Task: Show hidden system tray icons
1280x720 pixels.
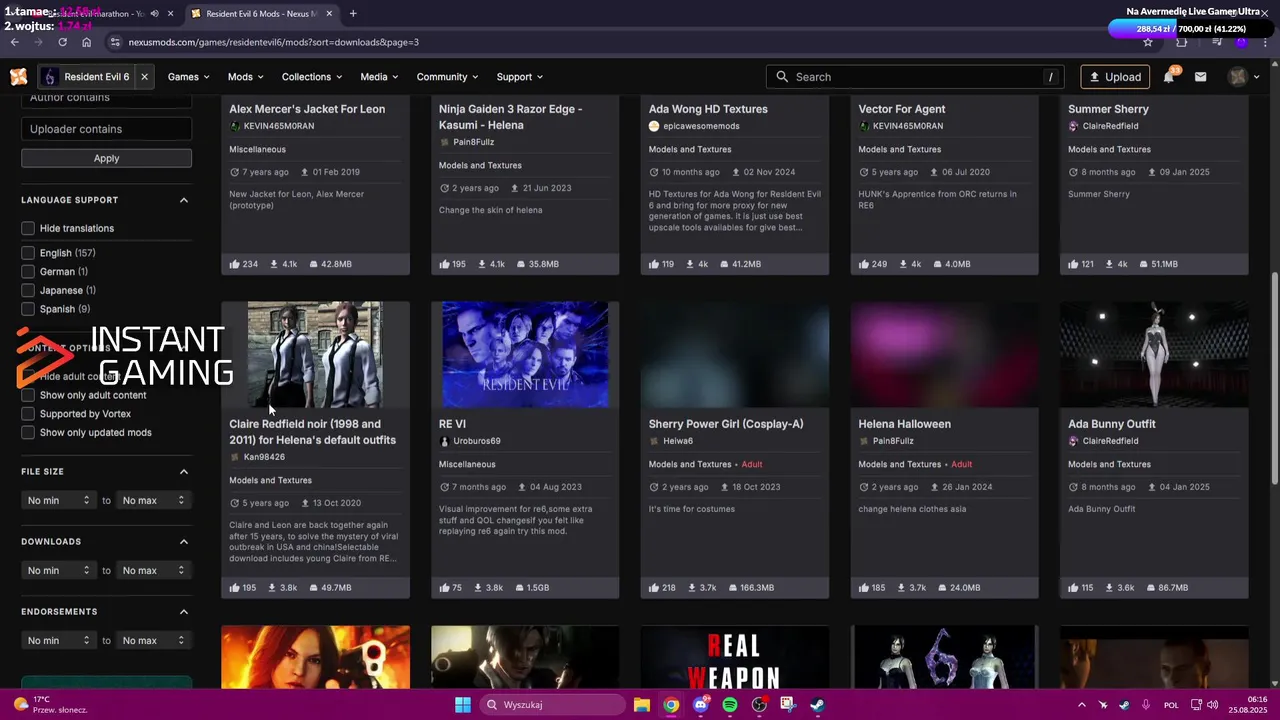Action: click(1082, 705)
